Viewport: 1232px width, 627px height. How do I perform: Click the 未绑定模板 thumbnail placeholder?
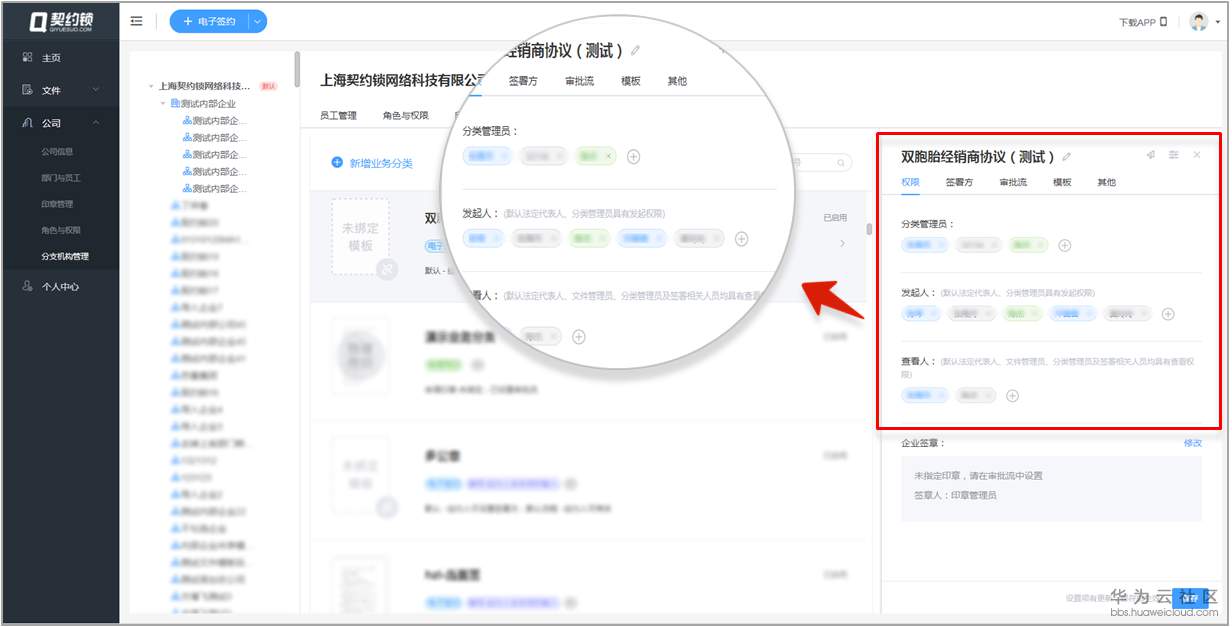click(x=358, y=237)
